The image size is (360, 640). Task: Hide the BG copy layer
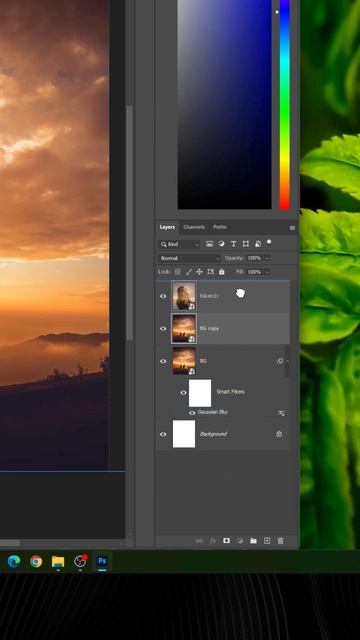163,329
